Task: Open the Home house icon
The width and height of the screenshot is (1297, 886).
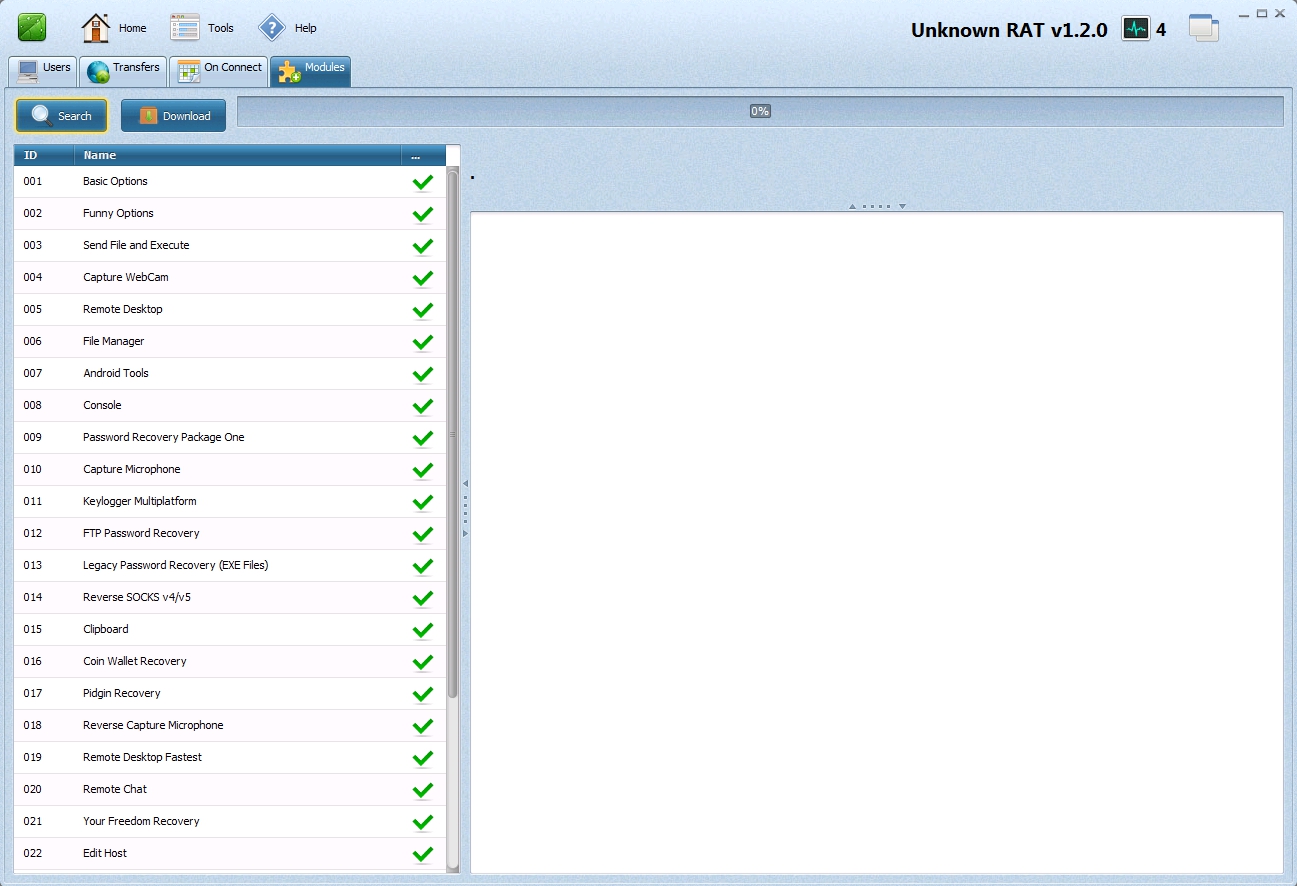Action: pos(96,28)
